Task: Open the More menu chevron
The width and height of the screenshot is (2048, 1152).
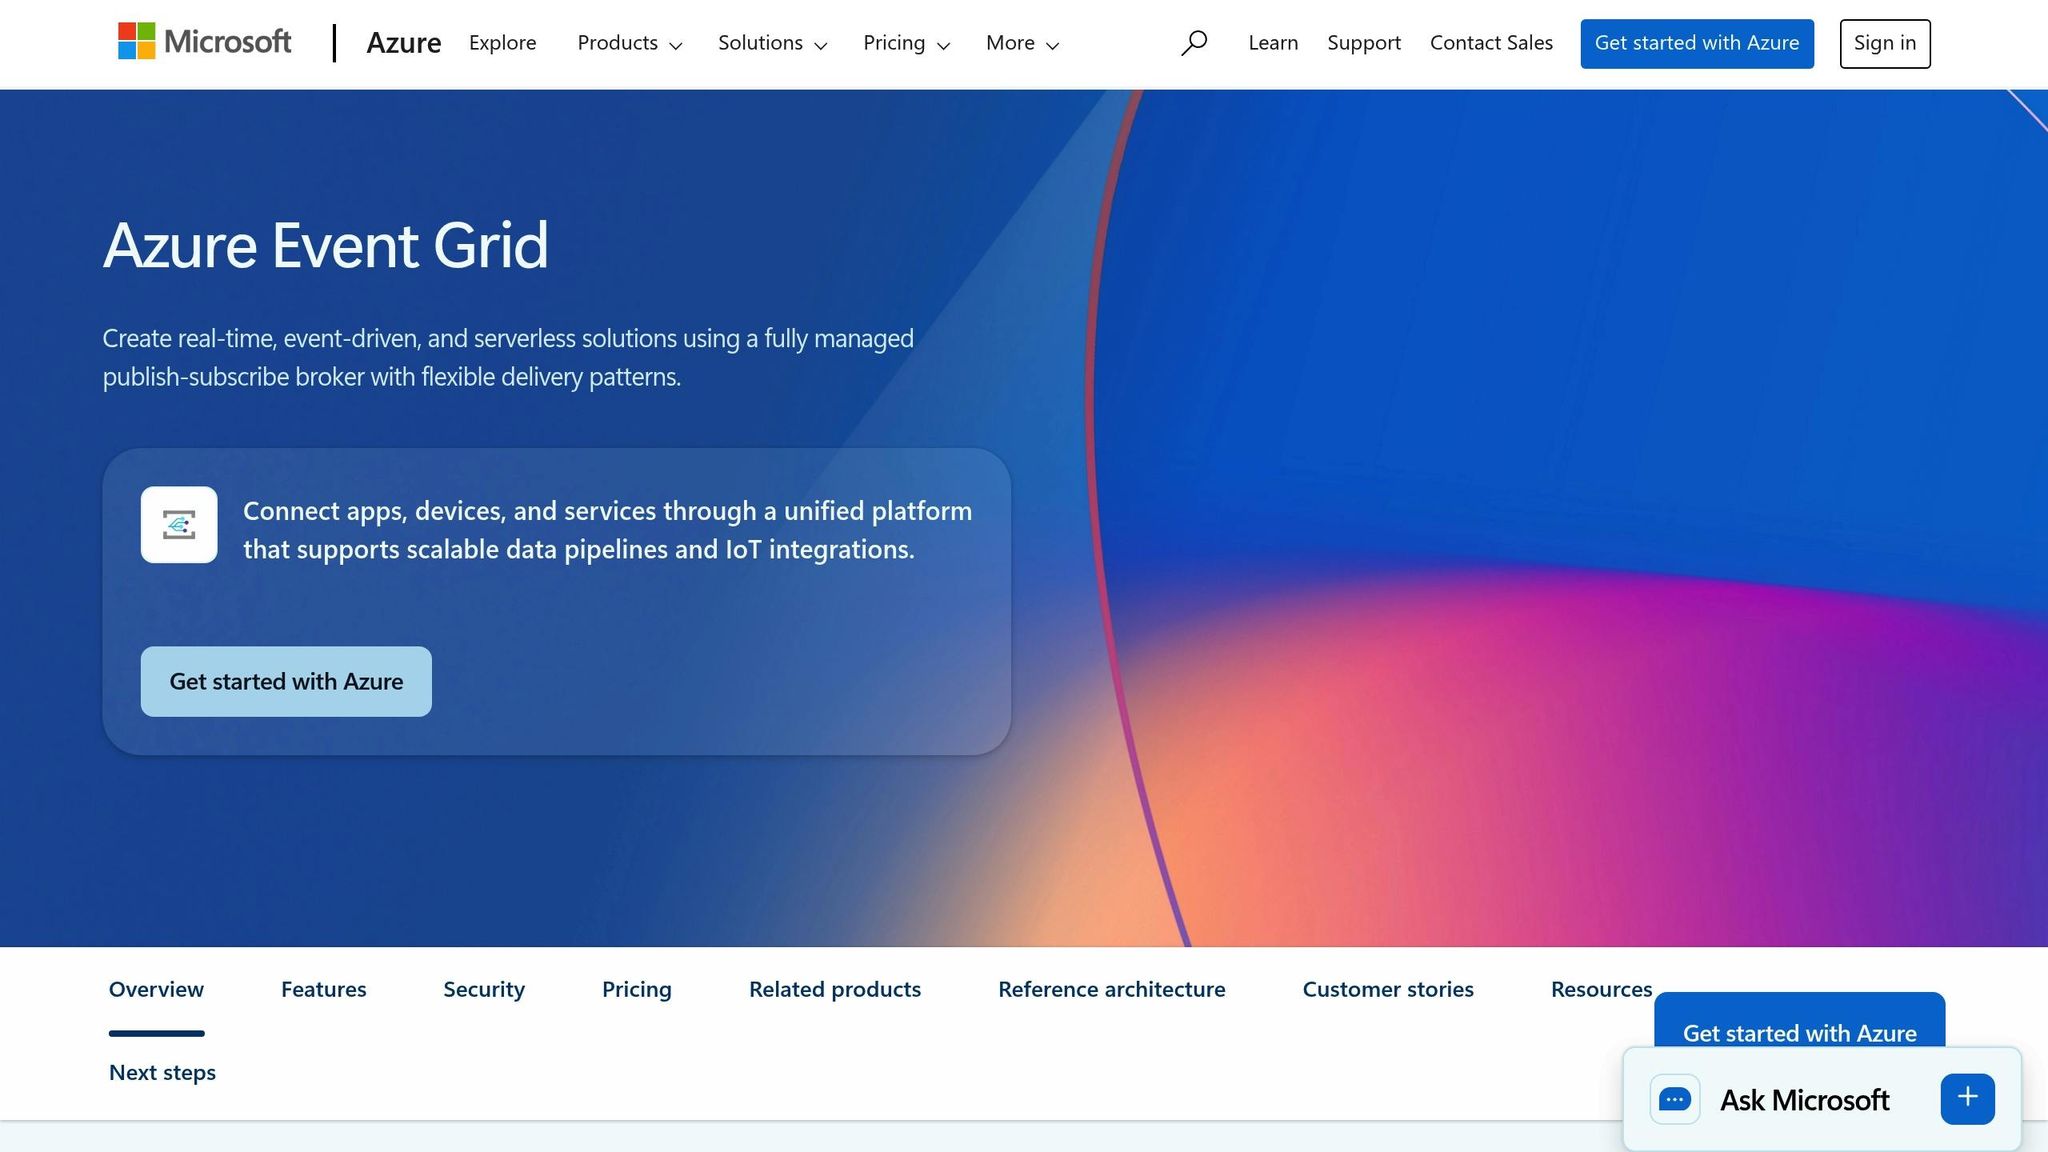Action: (1053, 45)
